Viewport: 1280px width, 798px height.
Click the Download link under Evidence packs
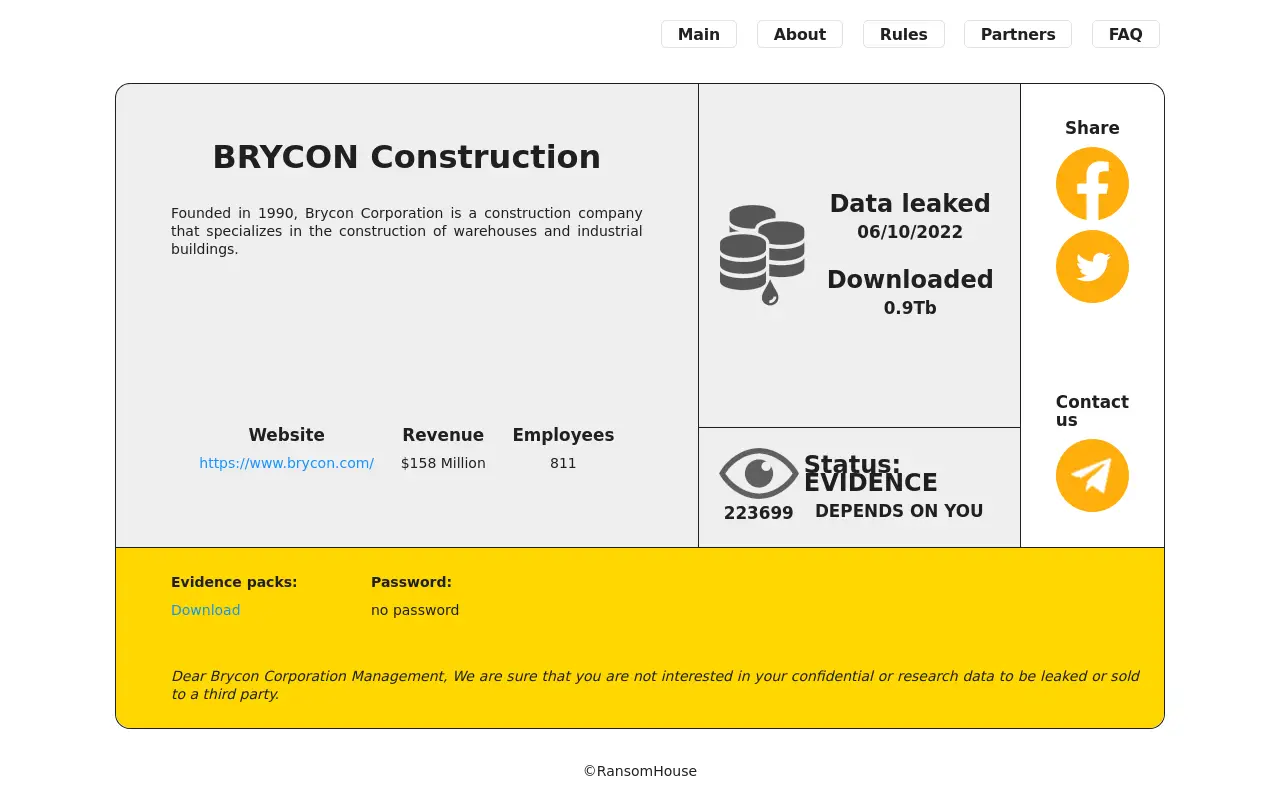click(205, 610)
